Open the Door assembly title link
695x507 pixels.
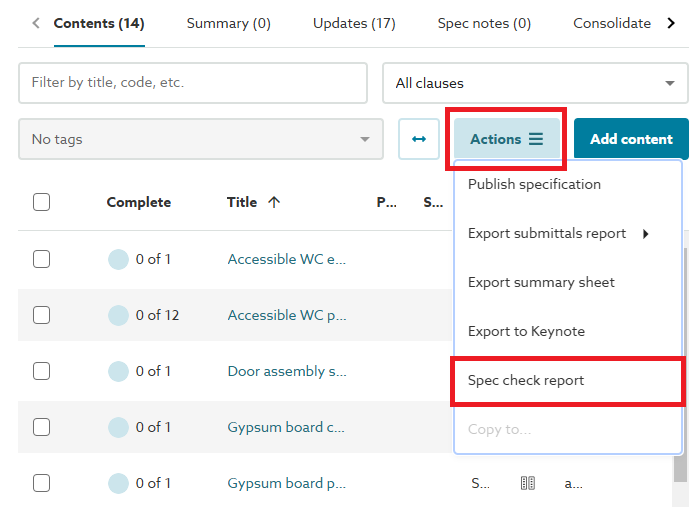coord(287,371)
